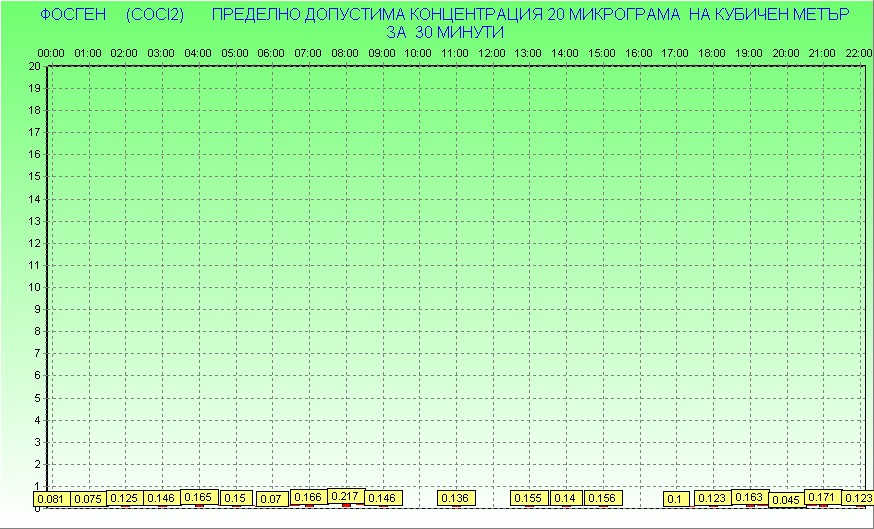Click the title's second line ЗА 30 МИНУТИ
Image resolution: width=874 pixels, height=529 pixels.
(x=445, y=32)
